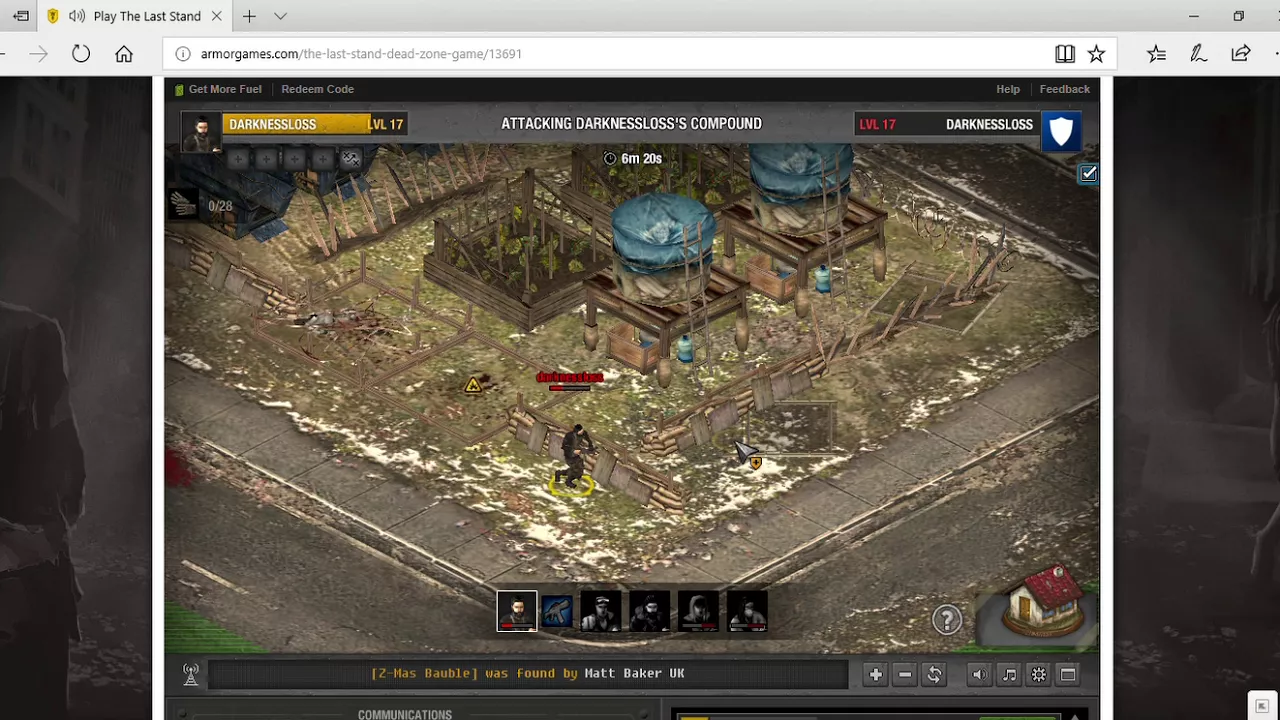1280x720 pixels.
Task: Toggle fullscreen mode for the game
Action: 1068,675
